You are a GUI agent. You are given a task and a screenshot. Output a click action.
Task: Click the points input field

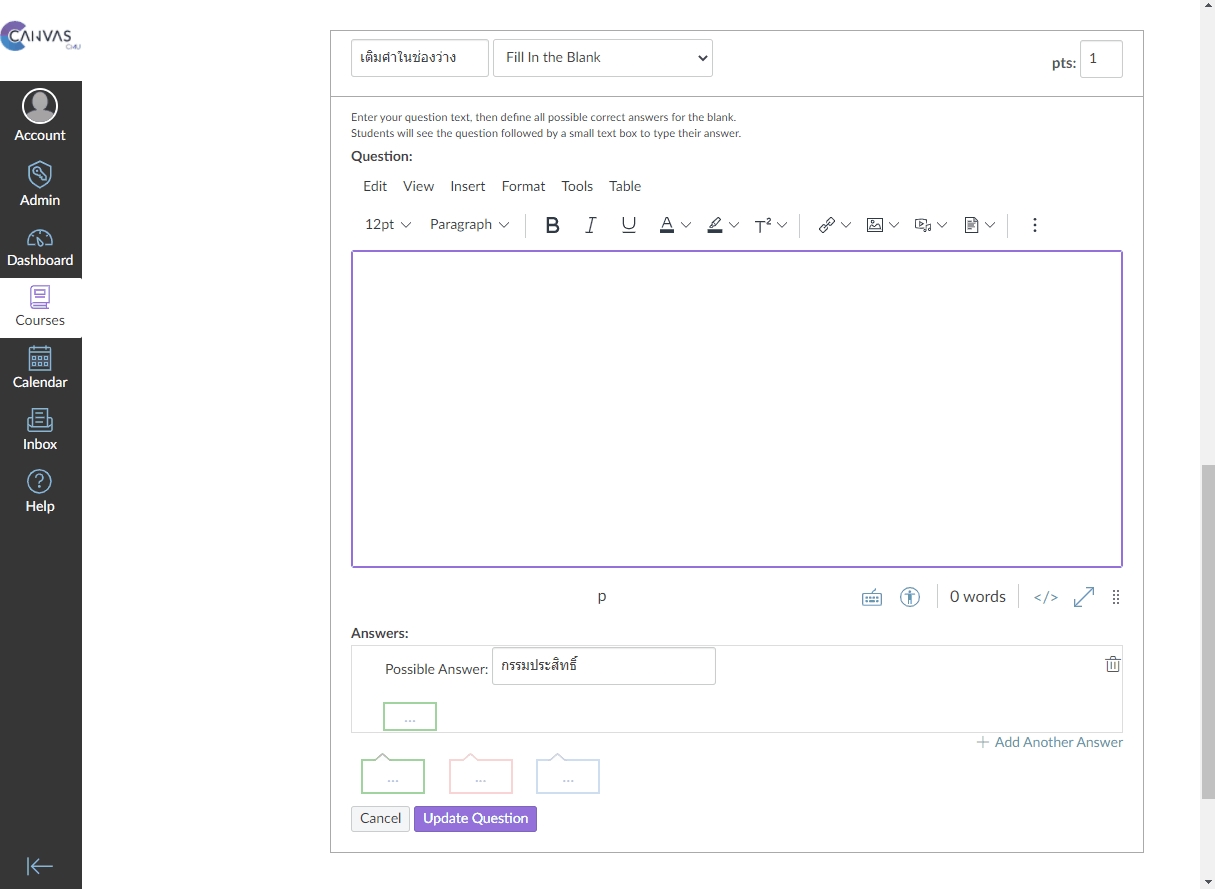(x=1100, y=59)
